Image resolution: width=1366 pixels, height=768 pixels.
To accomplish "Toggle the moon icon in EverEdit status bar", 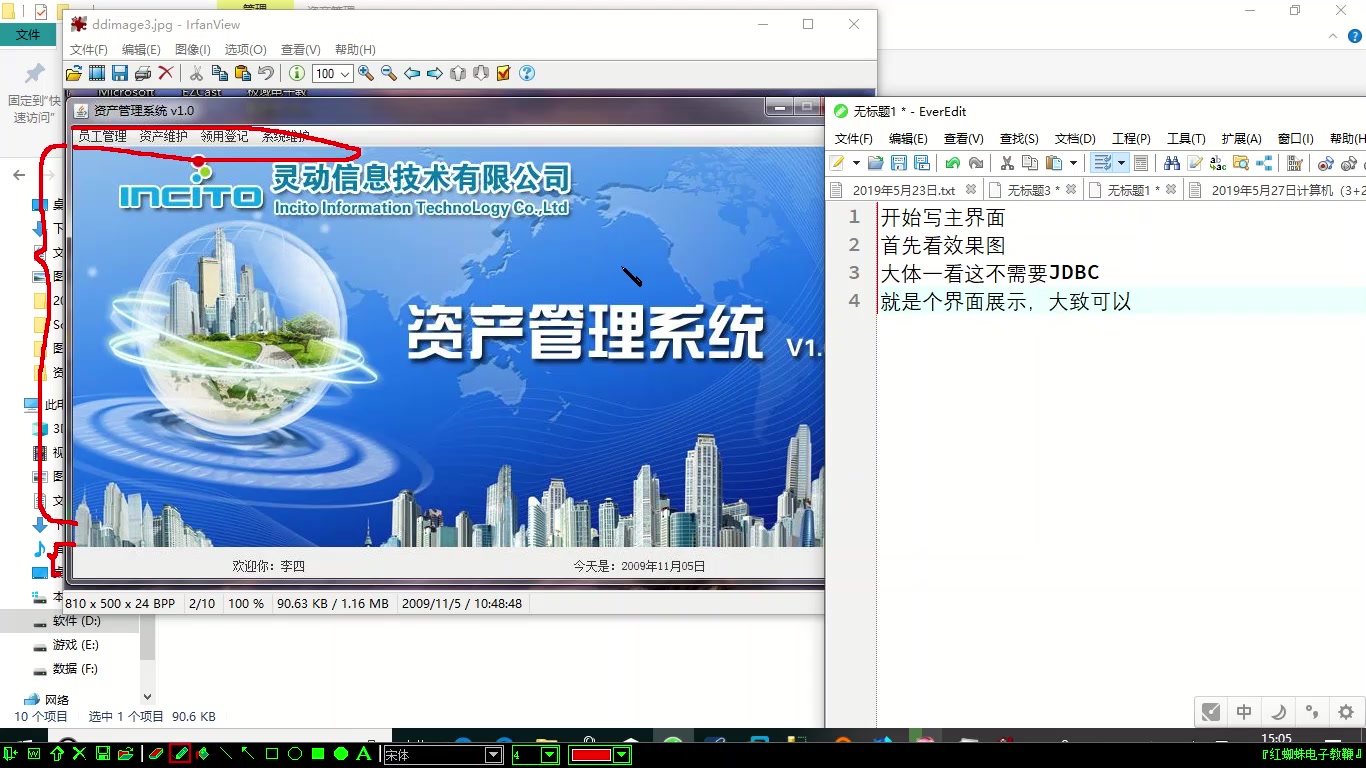I will pos(1278,712).
